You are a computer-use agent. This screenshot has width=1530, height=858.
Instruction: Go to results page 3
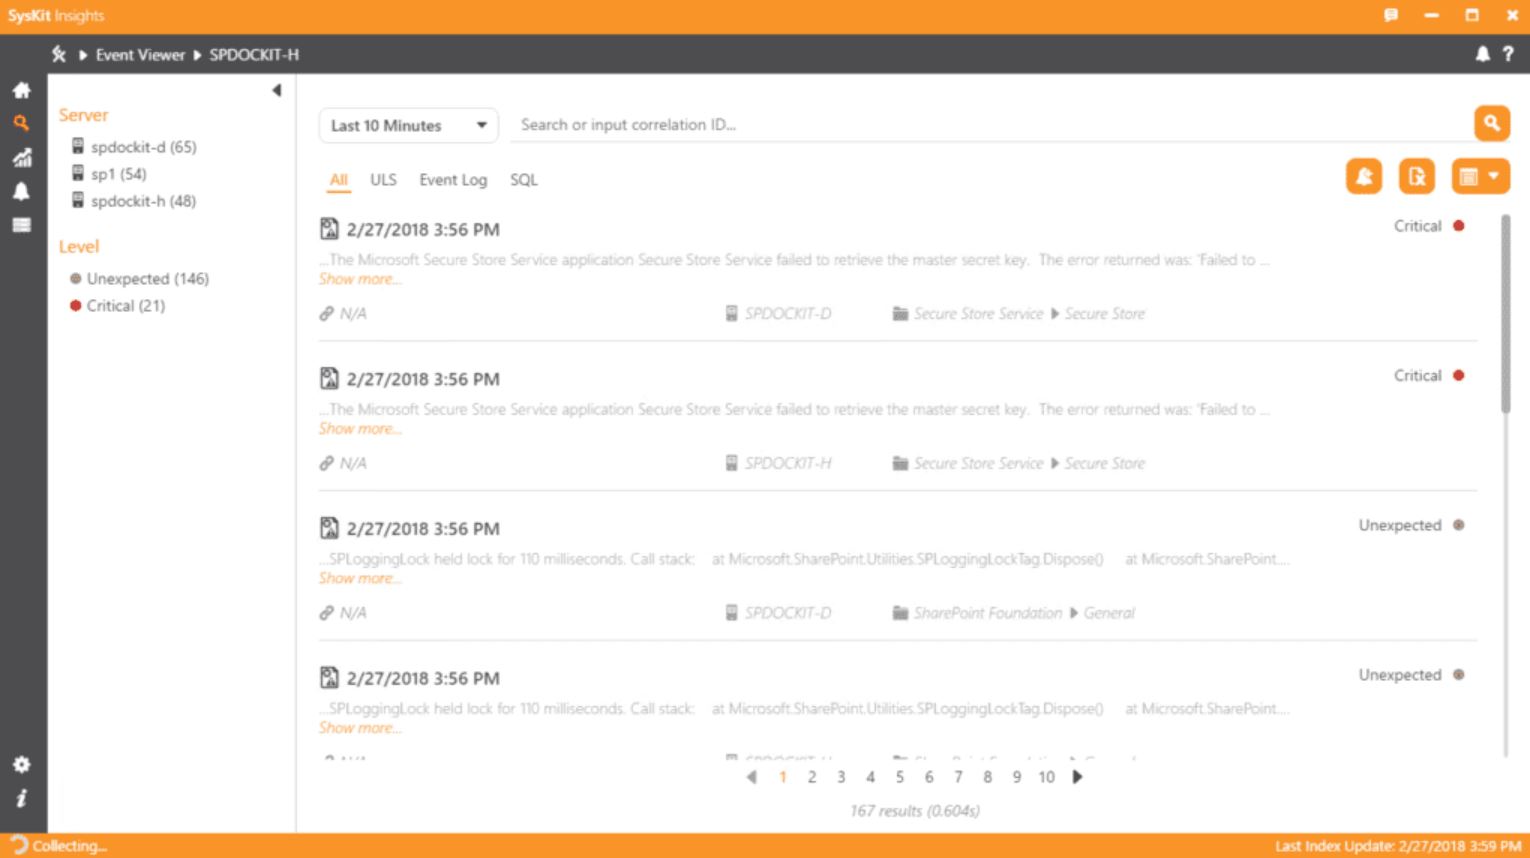(841, 777)
